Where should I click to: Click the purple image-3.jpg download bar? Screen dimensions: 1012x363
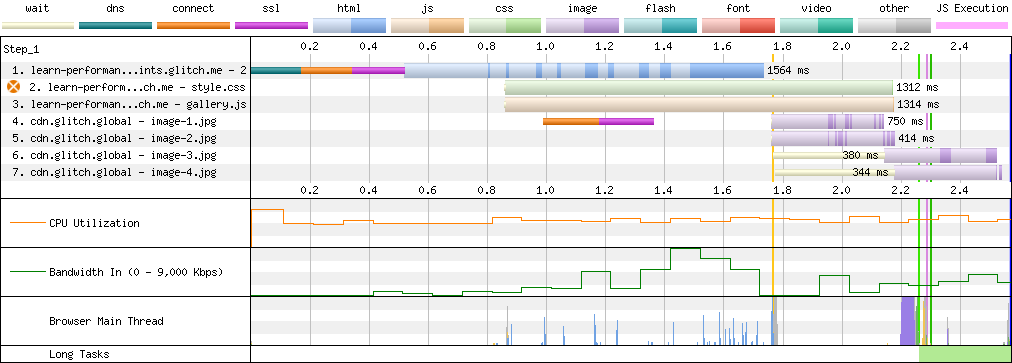point(940,156)
